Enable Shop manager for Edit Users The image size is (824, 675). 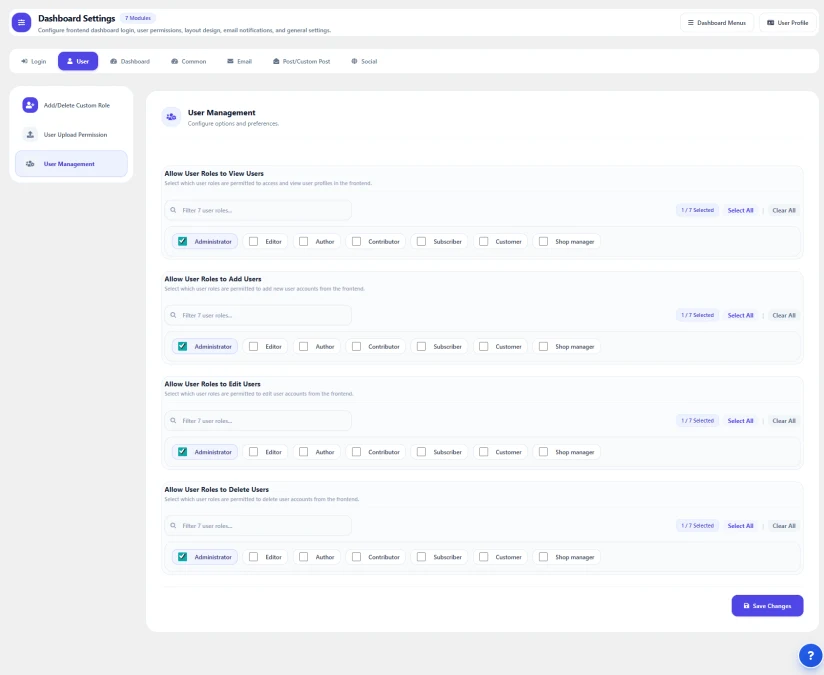click(x=543, y=452)
